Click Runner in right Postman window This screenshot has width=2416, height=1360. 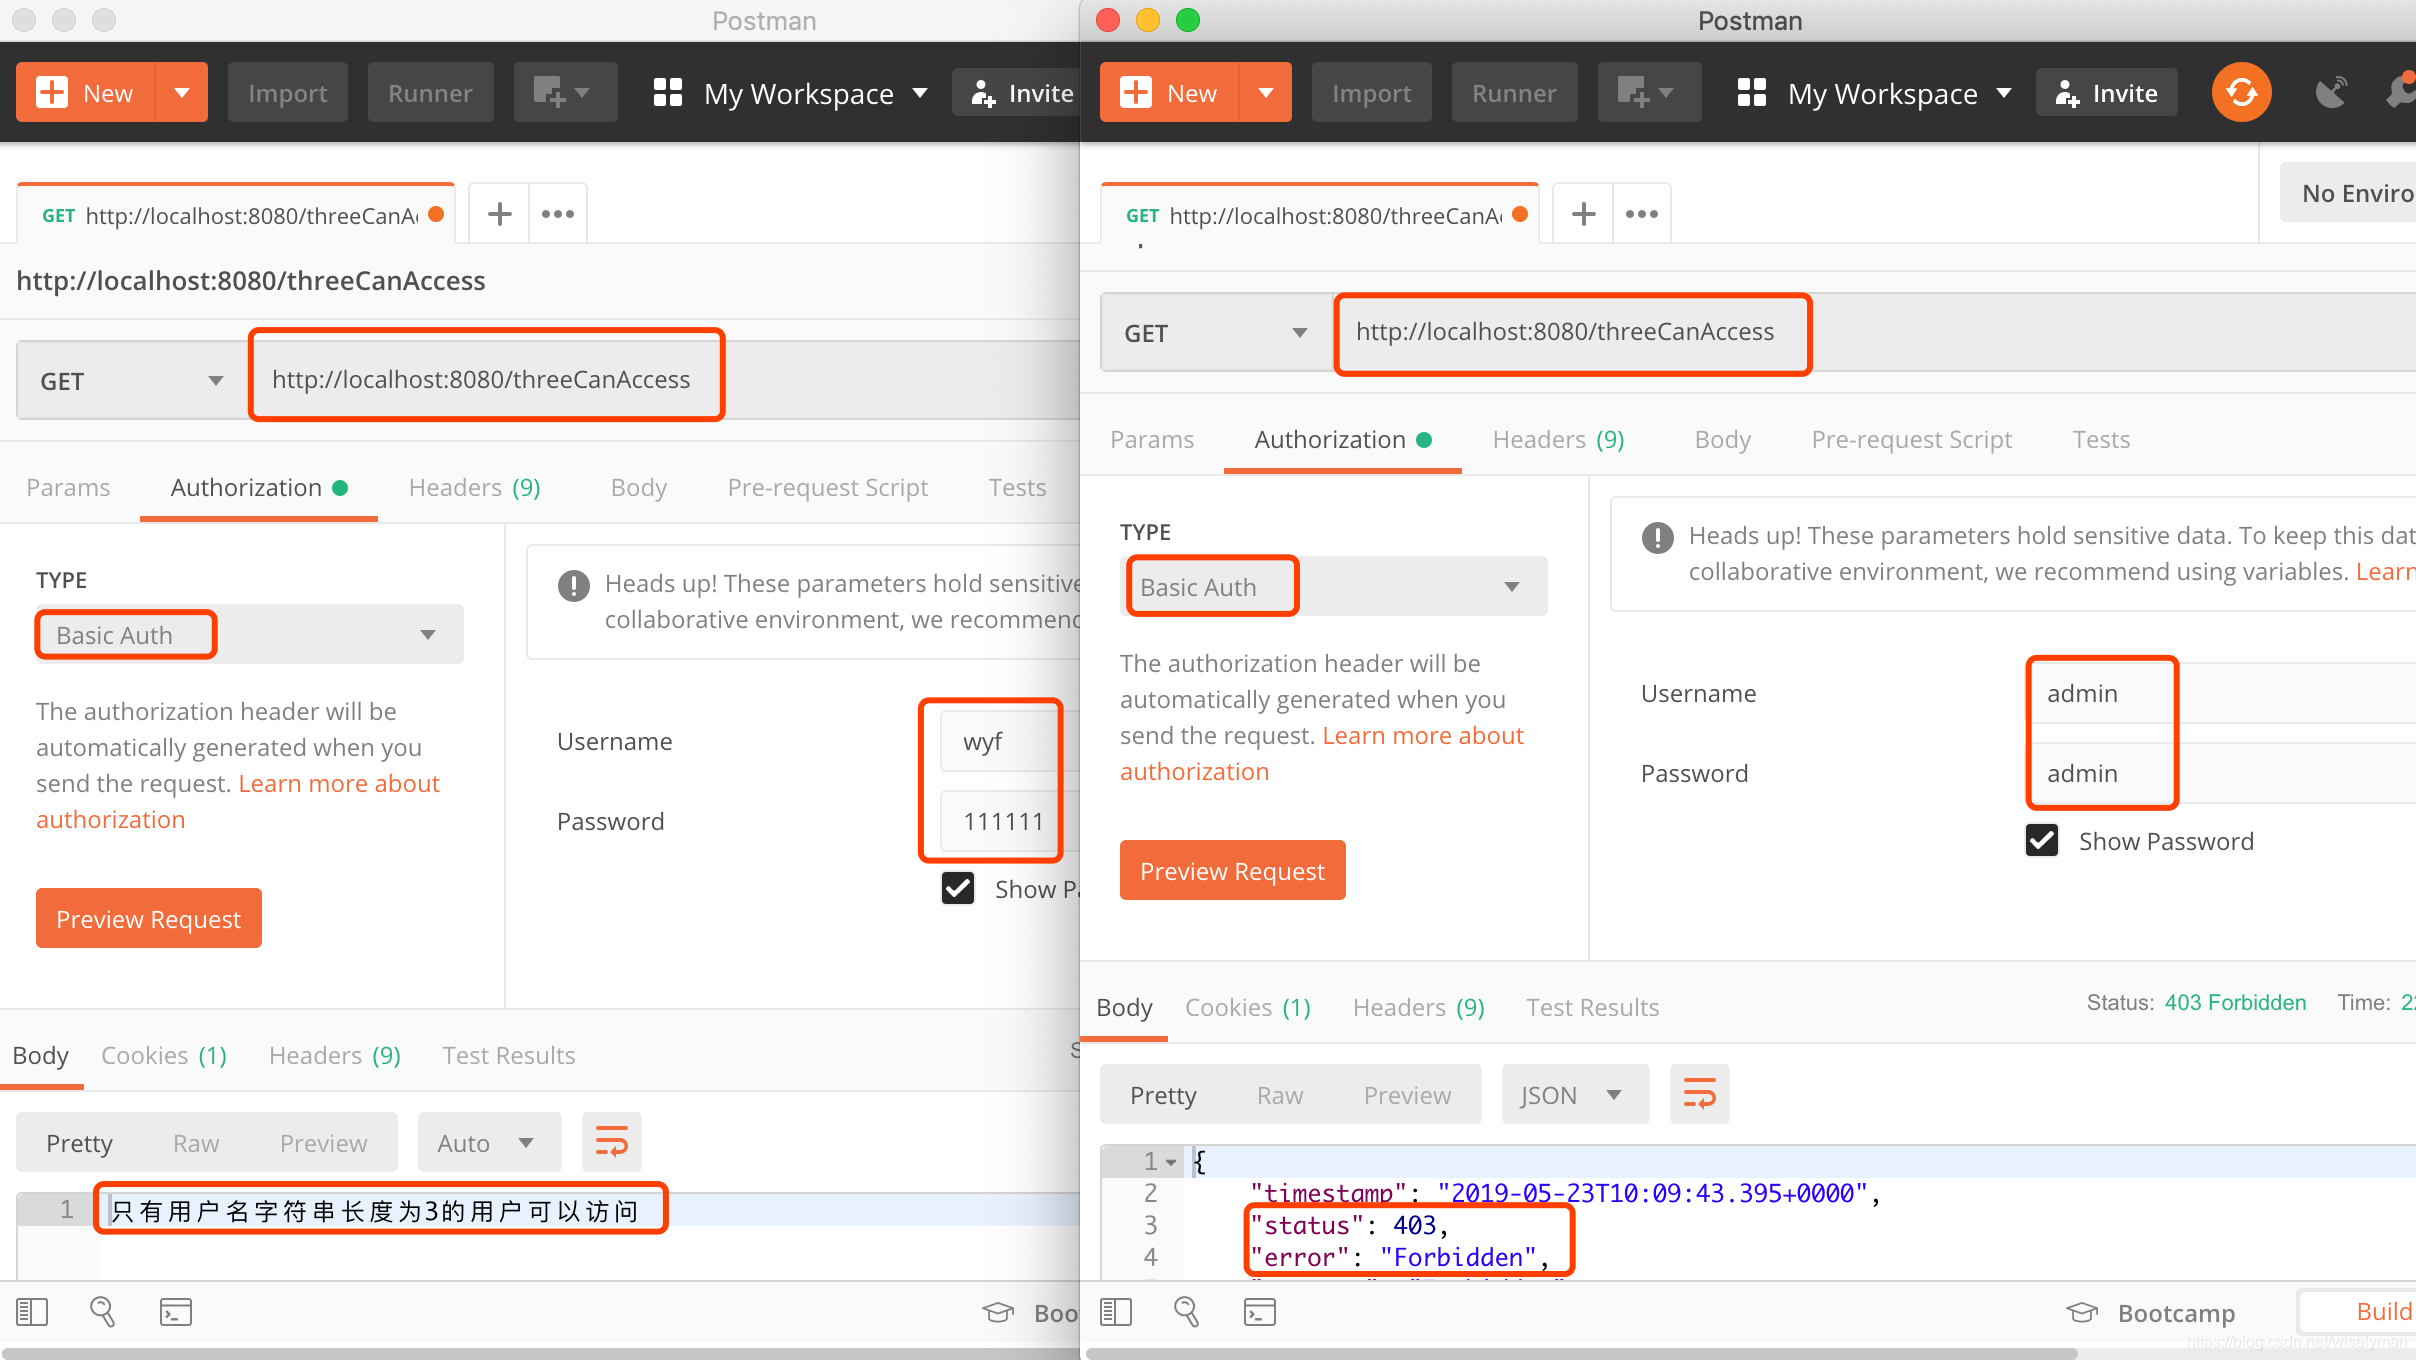pos(1514,93)
